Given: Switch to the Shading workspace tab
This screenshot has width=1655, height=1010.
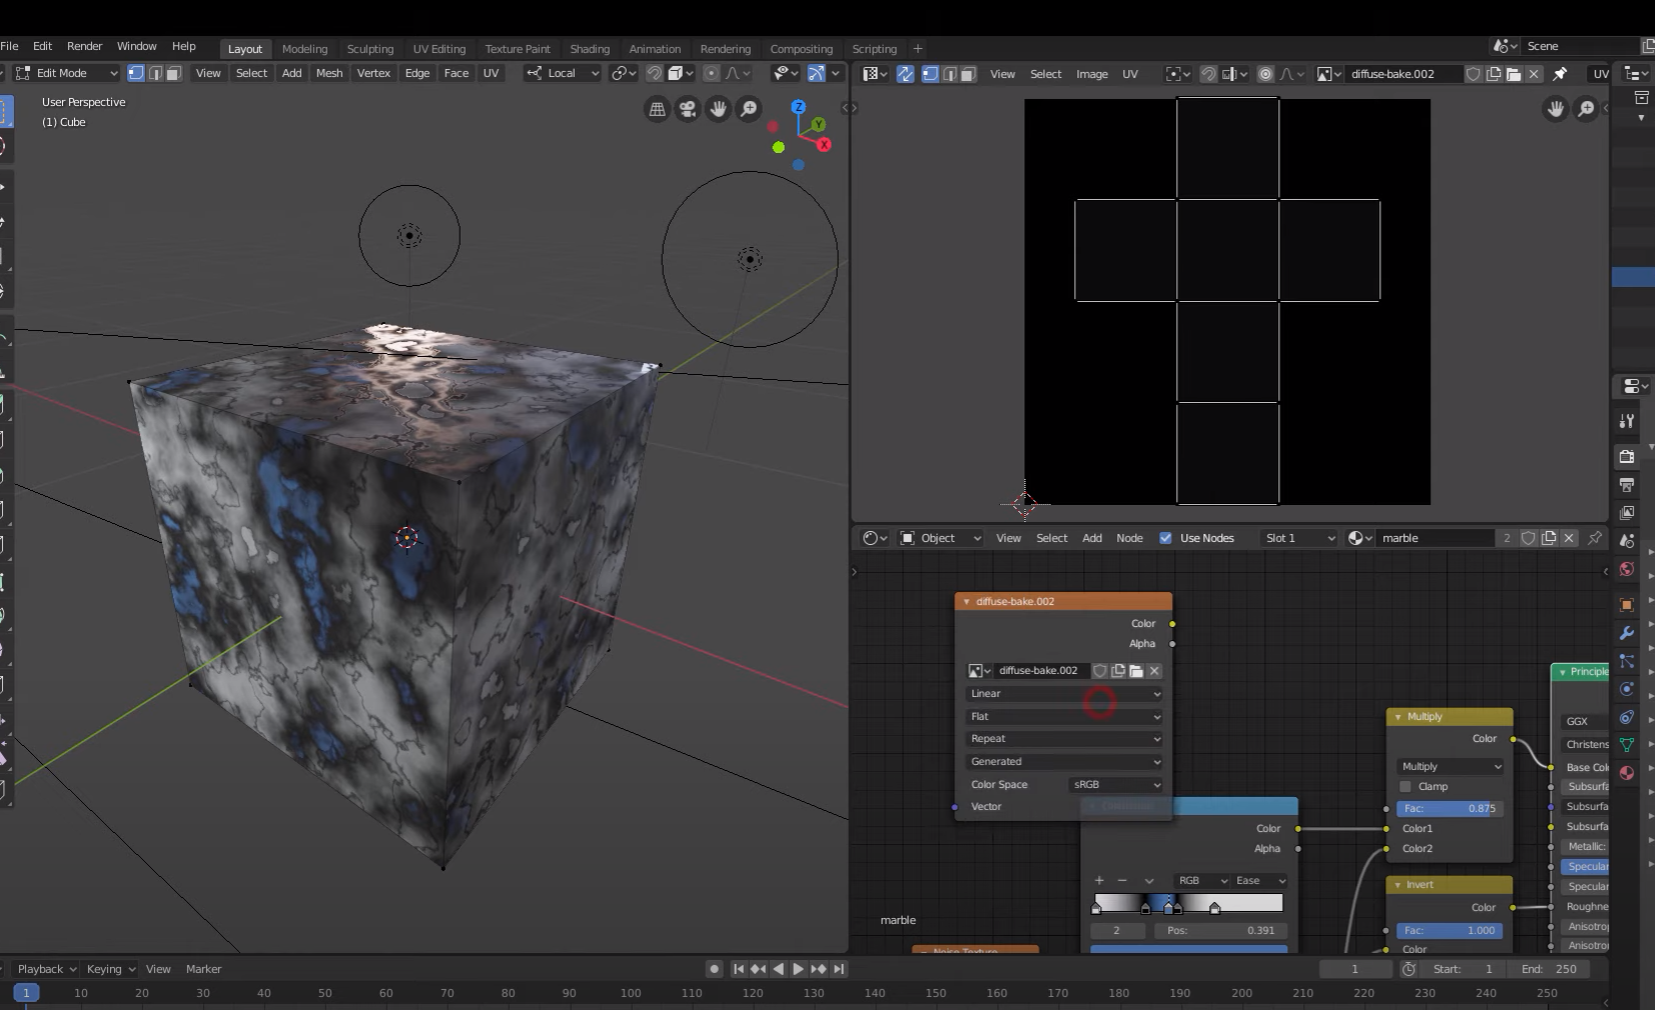Looking at the screenshot, I should 590,48.
